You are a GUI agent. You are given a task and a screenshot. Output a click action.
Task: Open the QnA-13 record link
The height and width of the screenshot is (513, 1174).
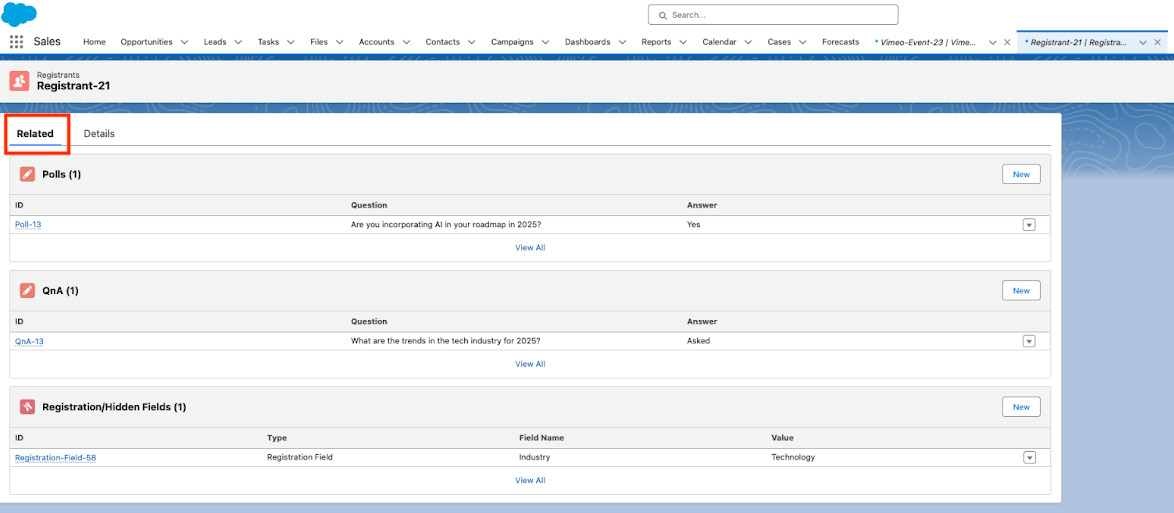30,342
